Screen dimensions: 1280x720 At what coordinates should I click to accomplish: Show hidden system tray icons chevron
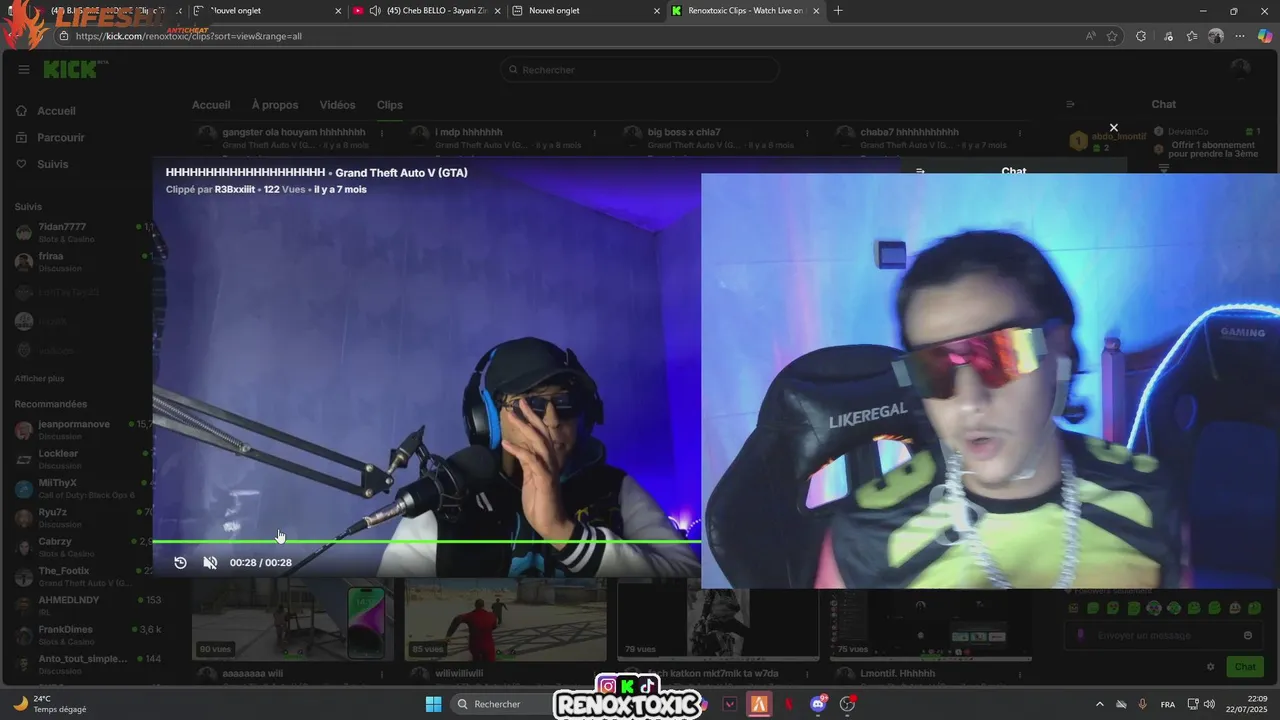point(1100,704)
